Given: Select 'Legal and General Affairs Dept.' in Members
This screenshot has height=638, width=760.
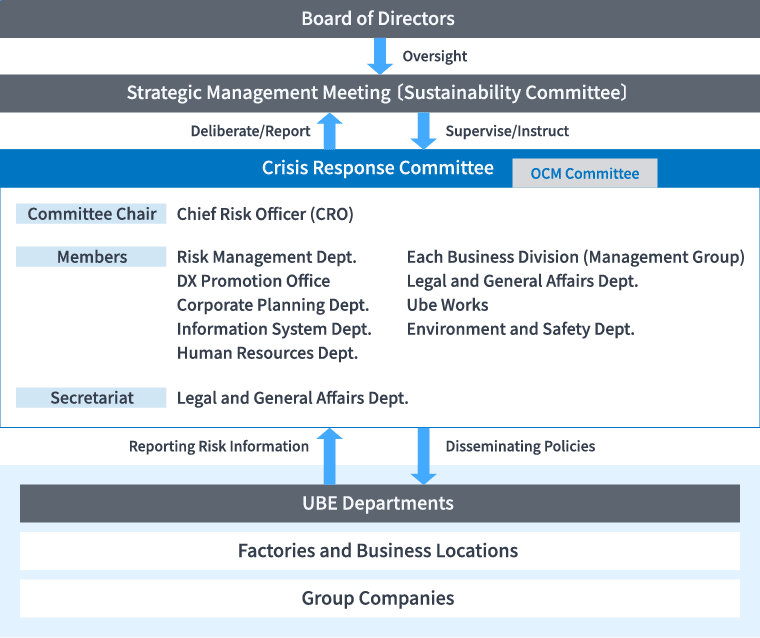Looking at the screenshot, I should 522,281.
